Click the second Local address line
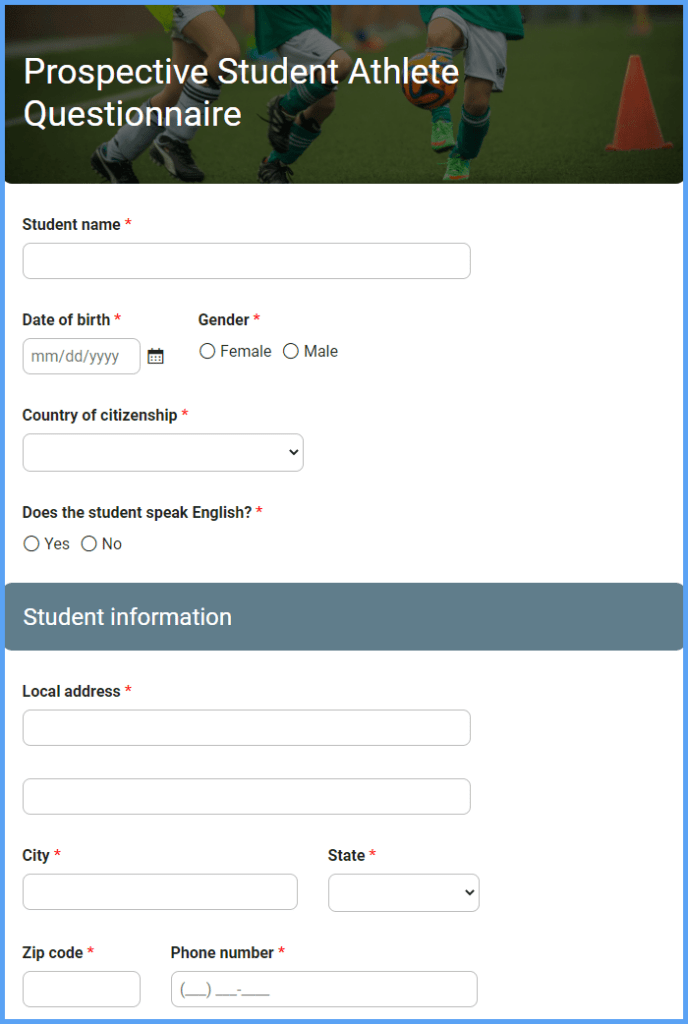 coord(246,796)
